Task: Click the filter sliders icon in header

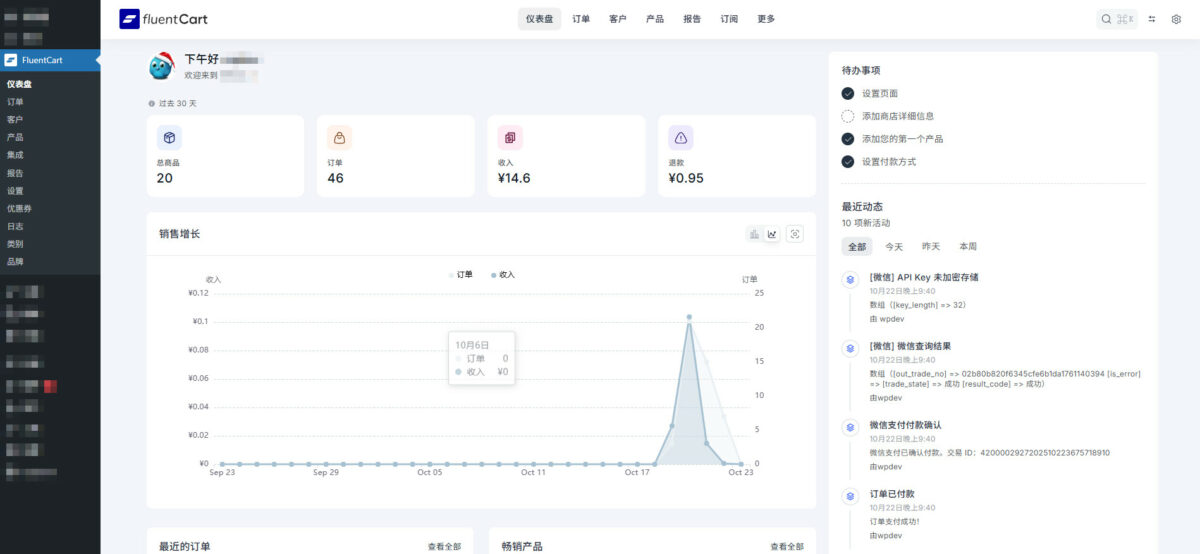Action: (1152, 19)
